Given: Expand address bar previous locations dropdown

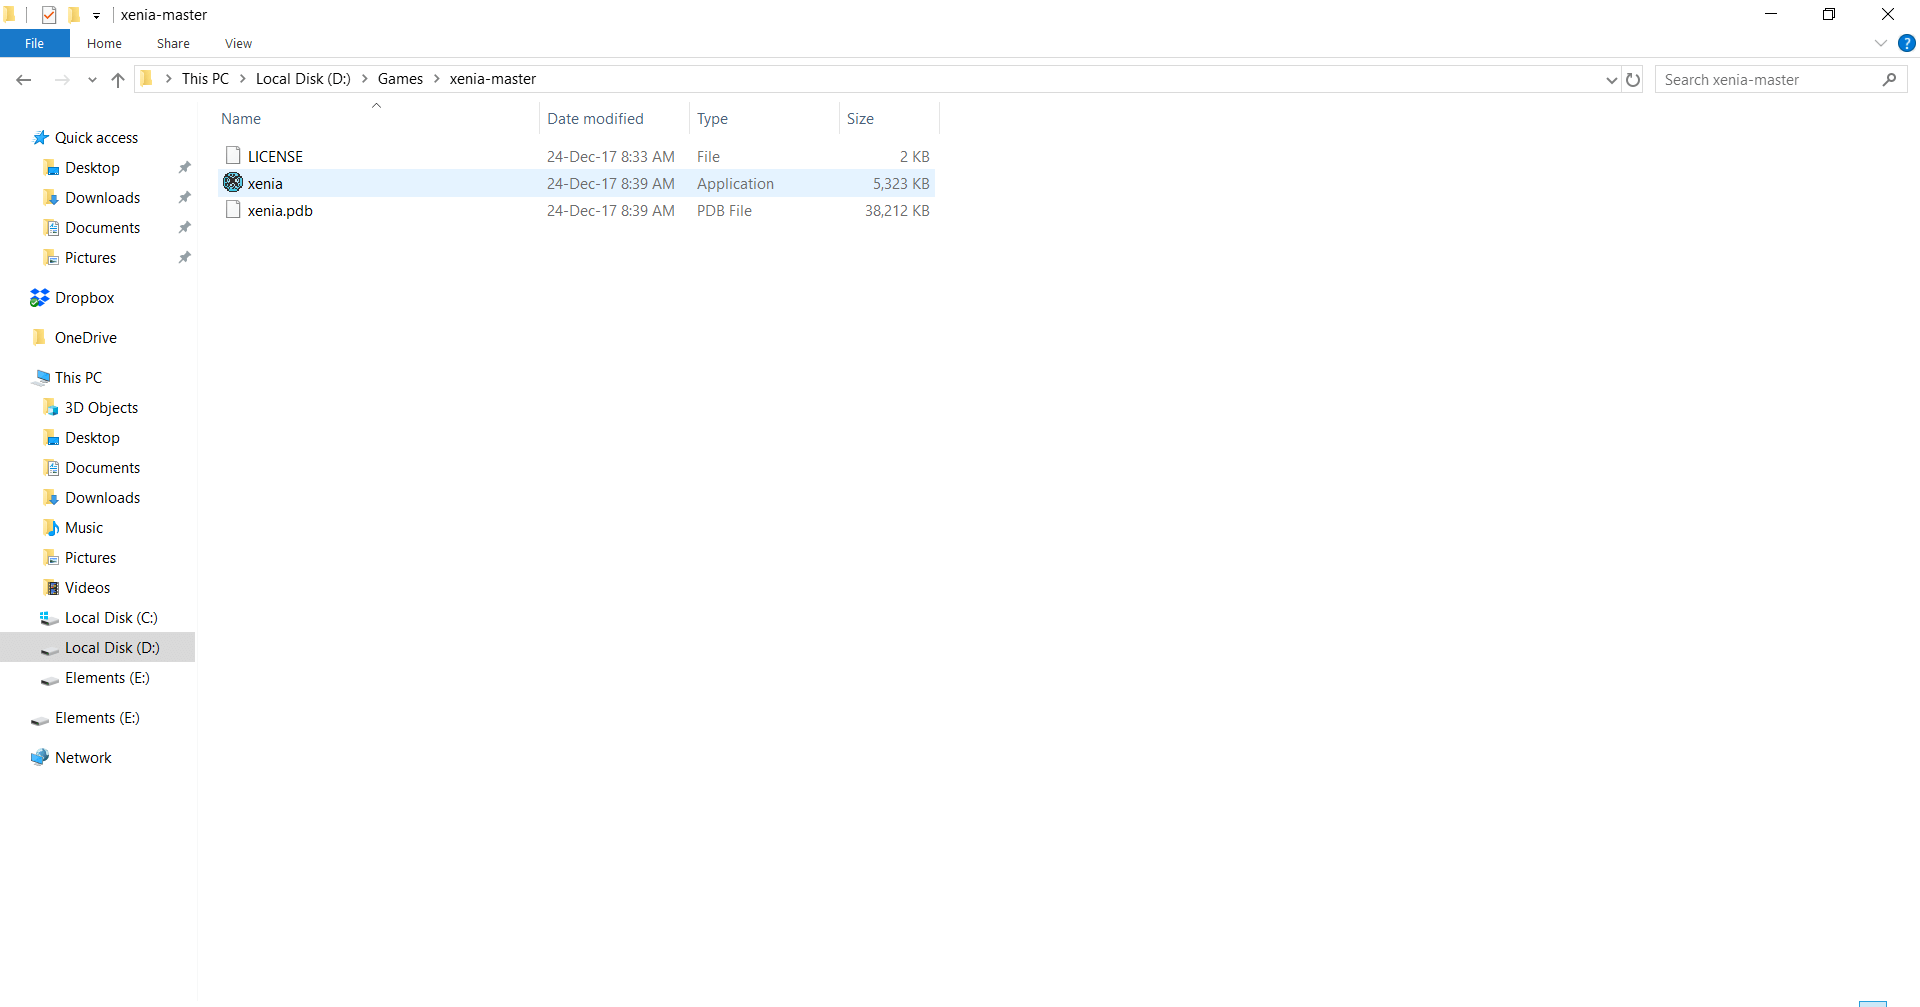Looking at the screenshot, I should (x=1611, y=80).
